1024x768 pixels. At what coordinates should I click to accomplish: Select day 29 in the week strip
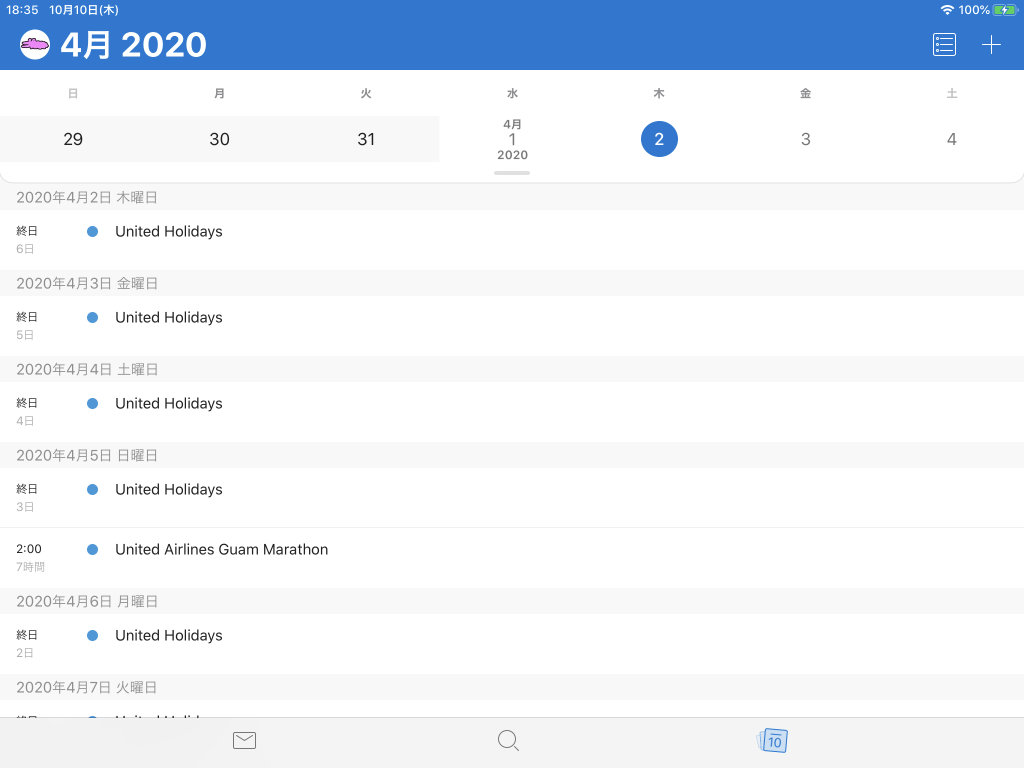click(73, 139)
